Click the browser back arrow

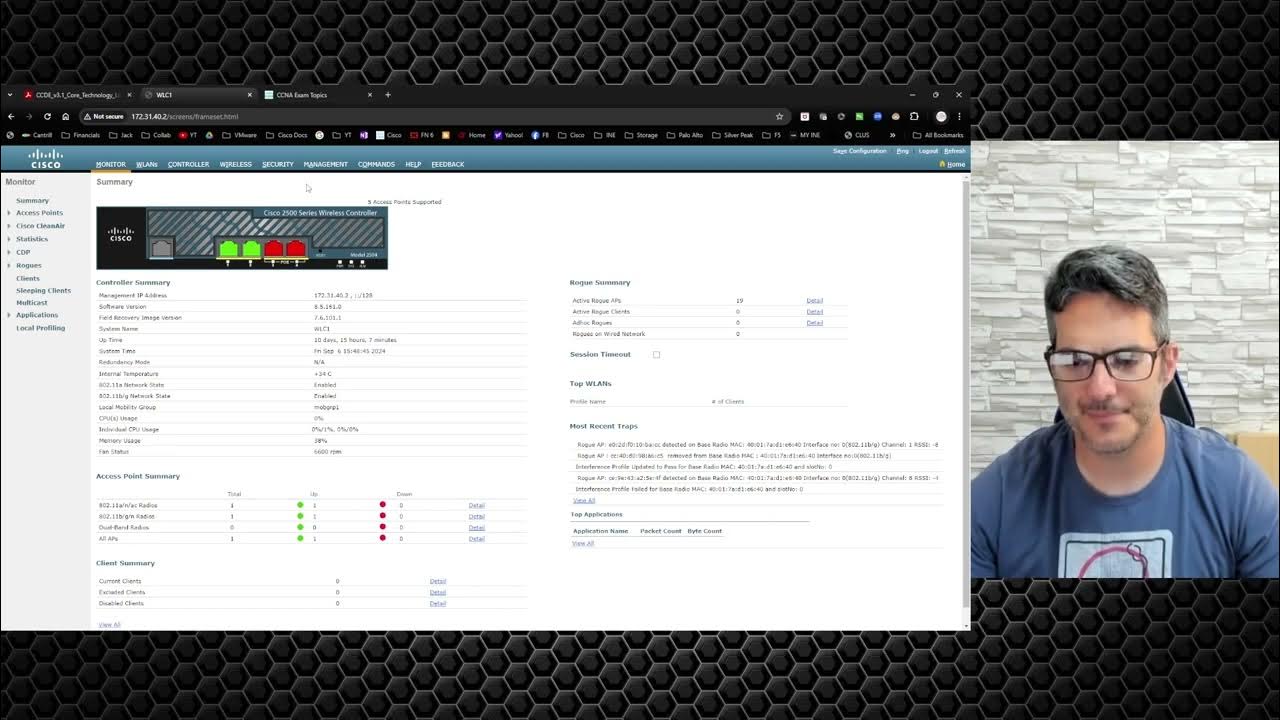[x=10, y=116]
